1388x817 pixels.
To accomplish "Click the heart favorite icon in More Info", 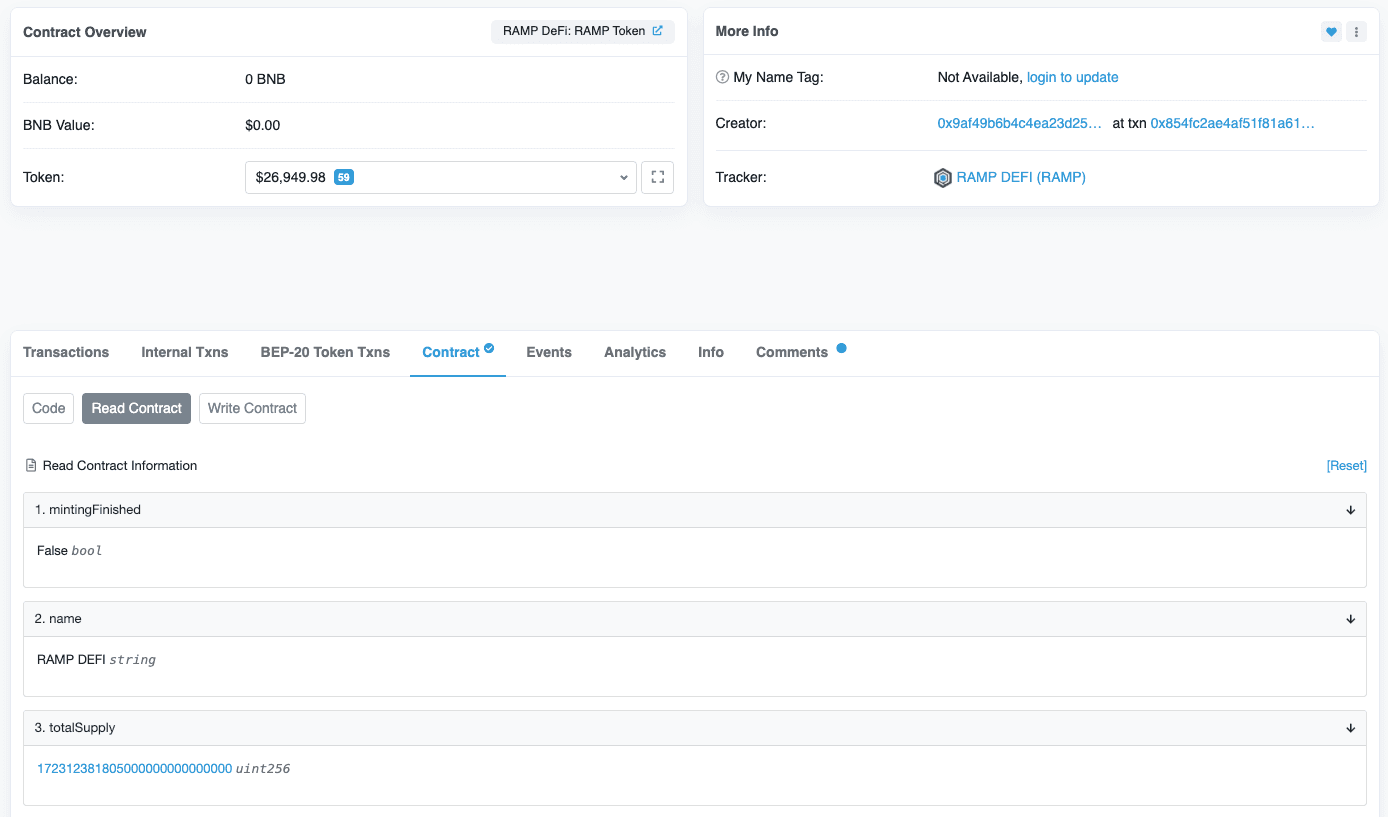I will (1331, 32).
